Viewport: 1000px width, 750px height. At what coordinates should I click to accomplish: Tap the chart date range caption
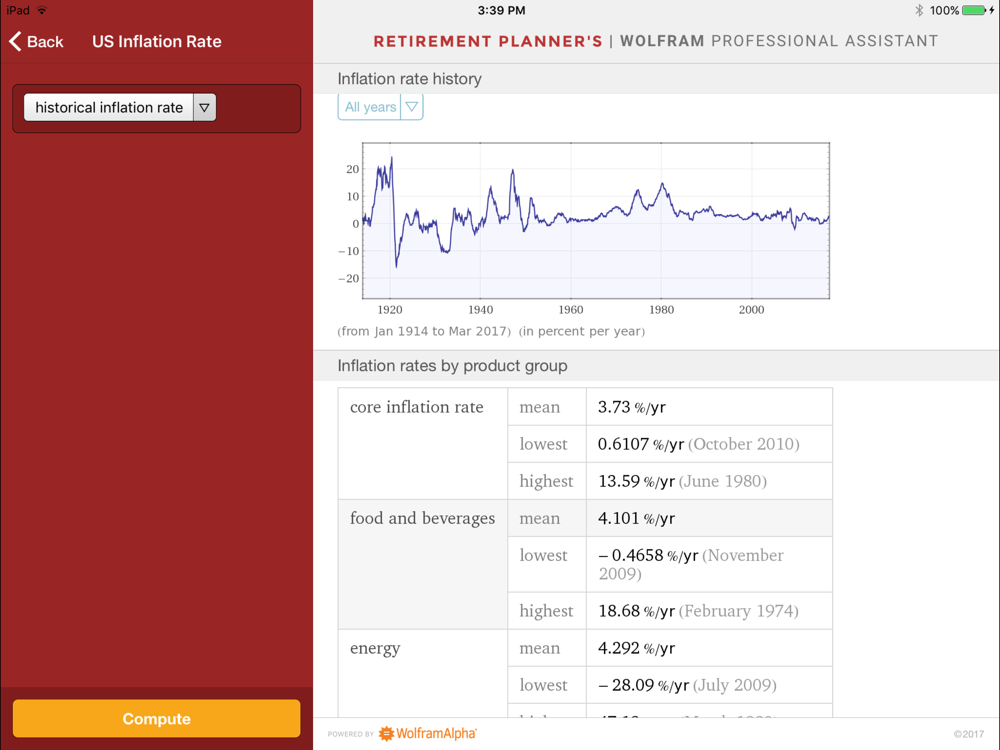click(424, 331)
